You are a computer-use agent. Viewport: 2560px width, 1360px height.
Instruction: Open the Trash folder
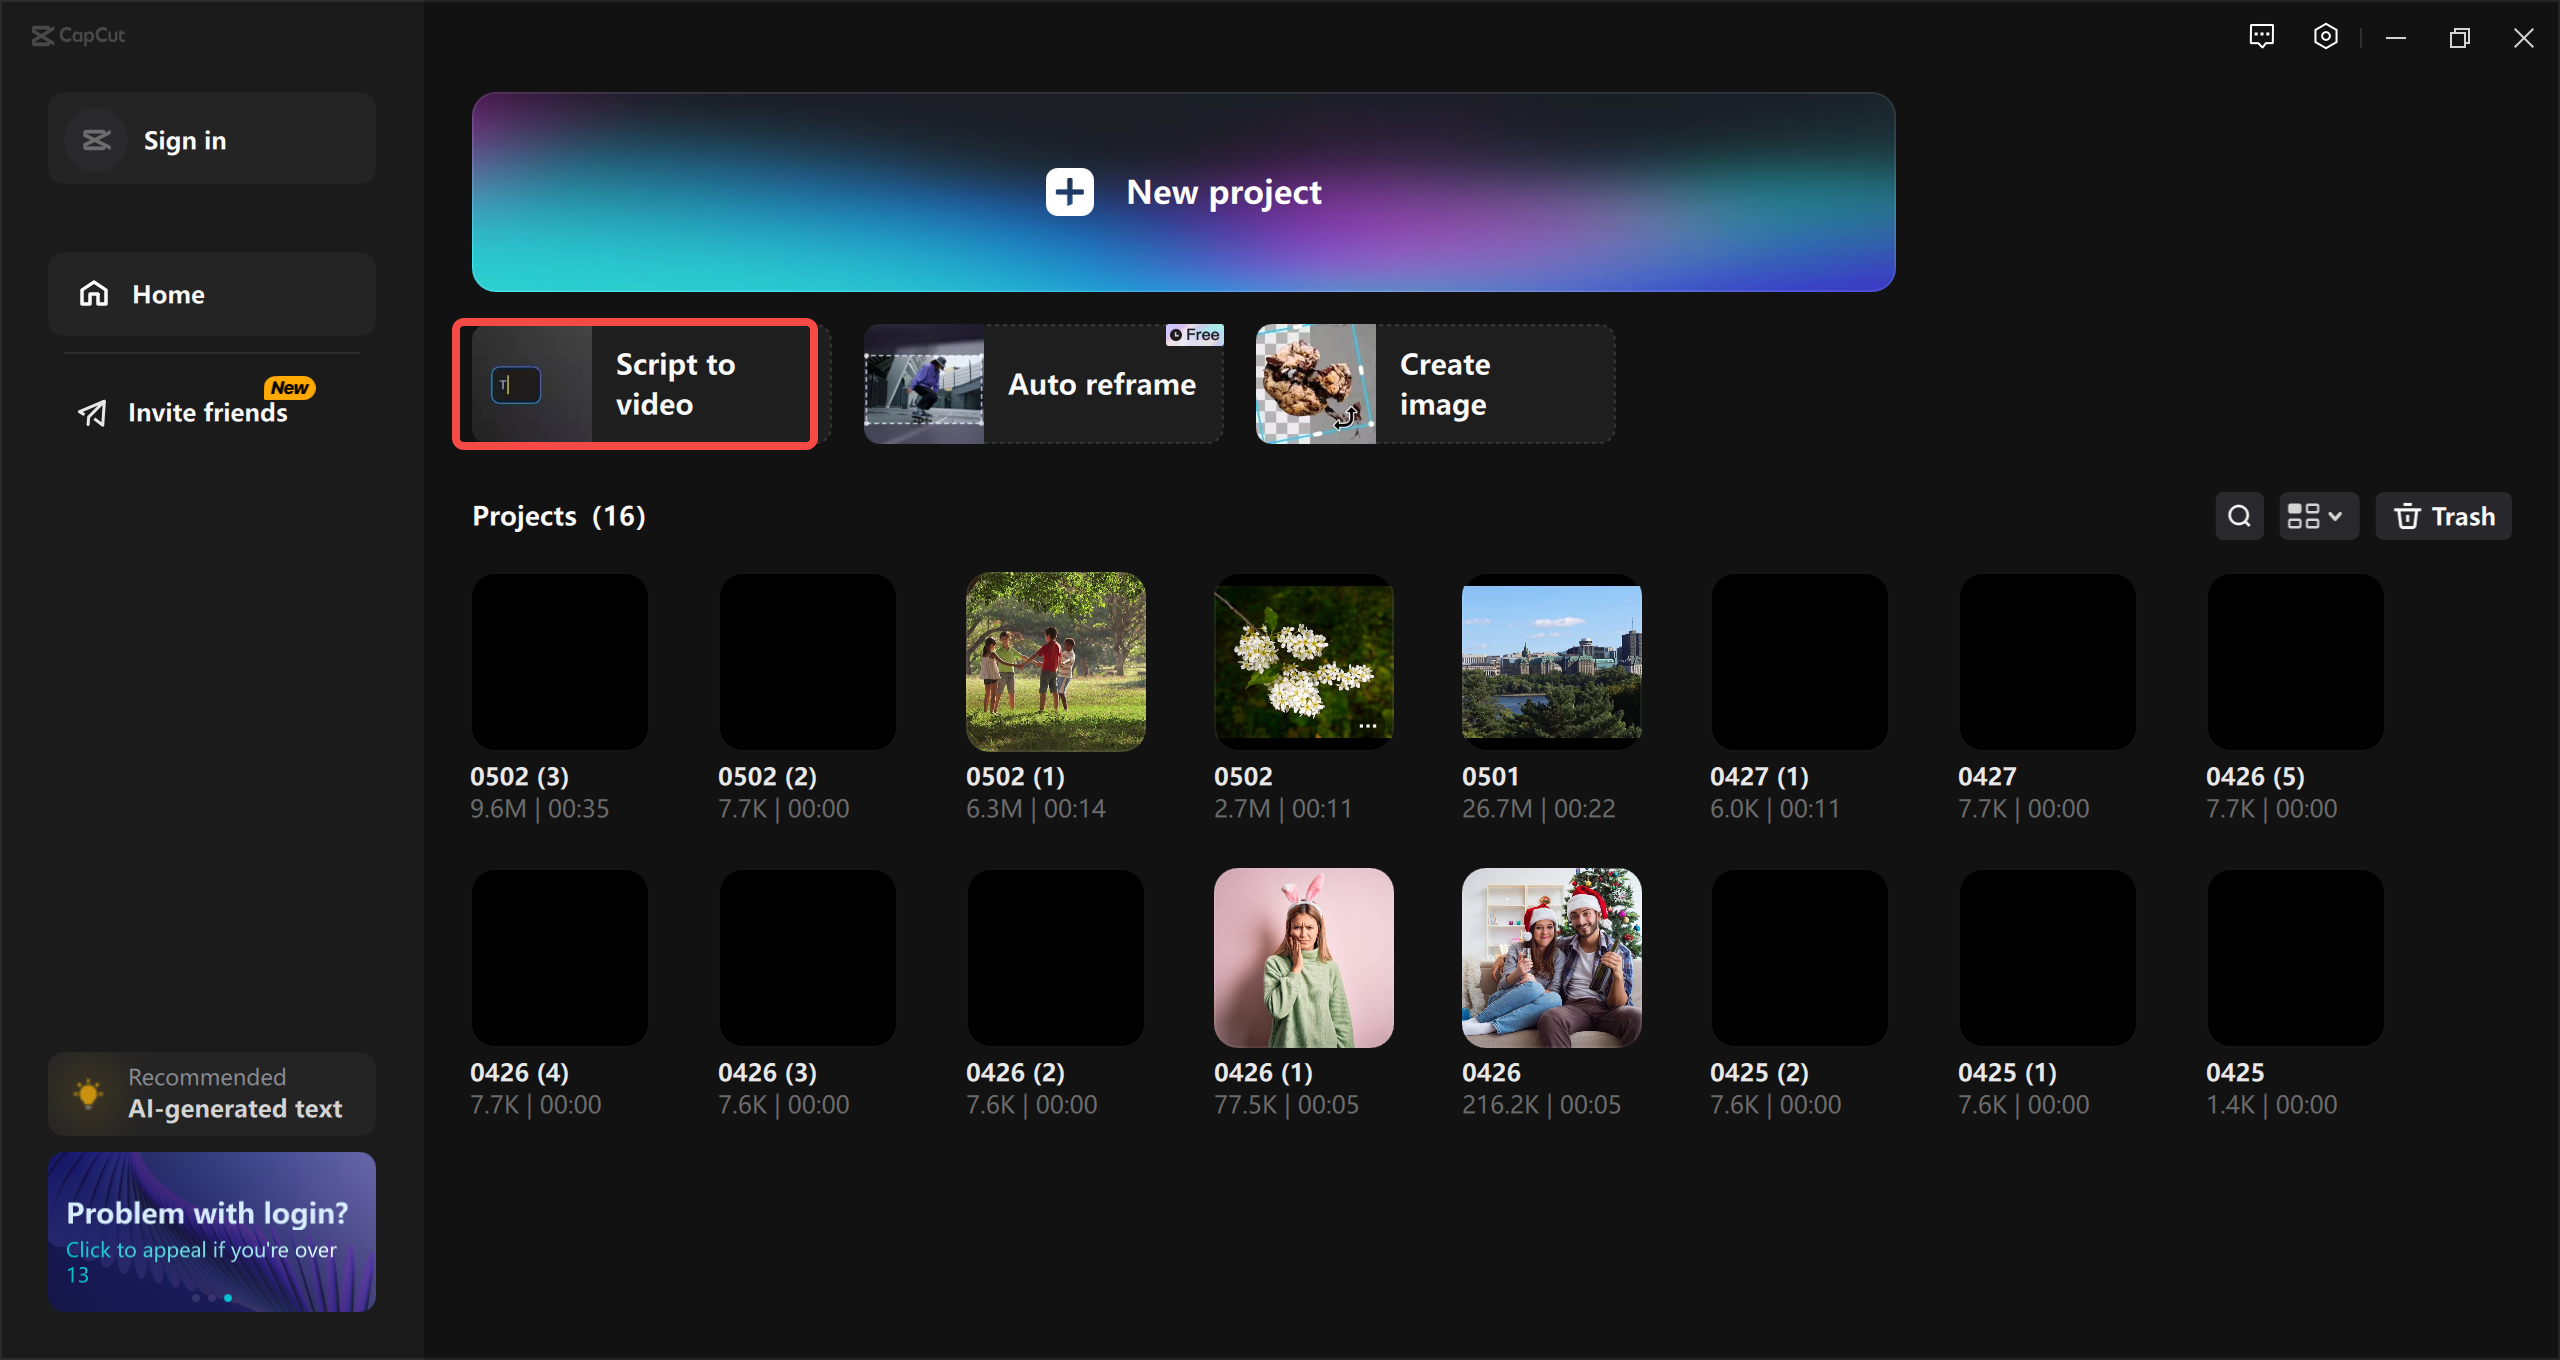[2443, 516]
